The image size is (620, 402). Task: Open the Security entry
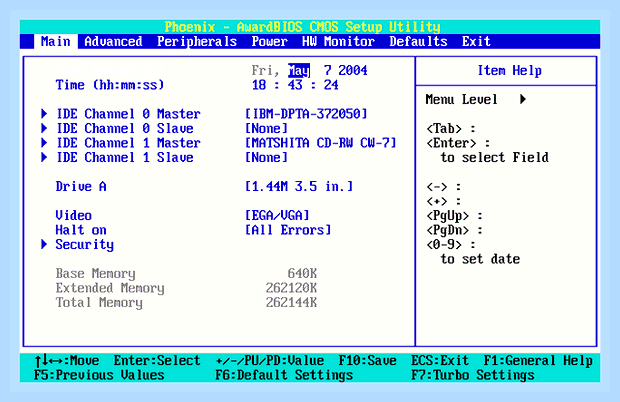(85, 245)
